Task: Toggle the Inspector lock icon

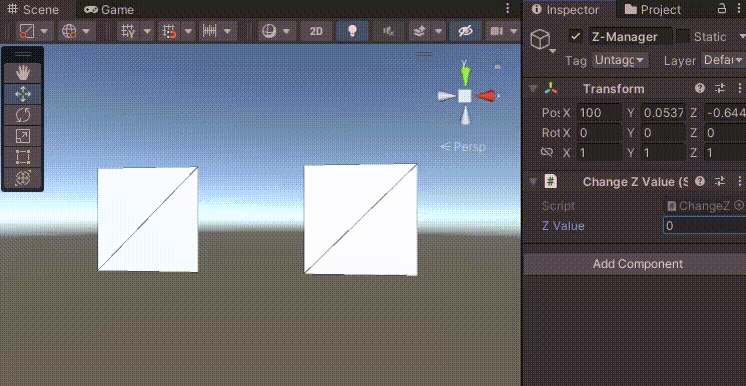Action: (x=722, y=9)
